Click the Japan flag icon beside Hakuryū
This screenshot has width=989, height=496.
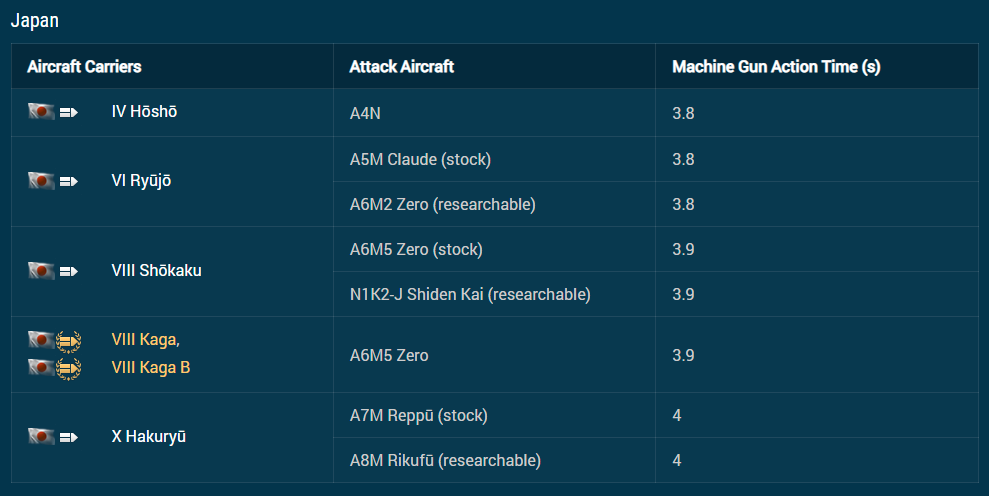(41, 436)
